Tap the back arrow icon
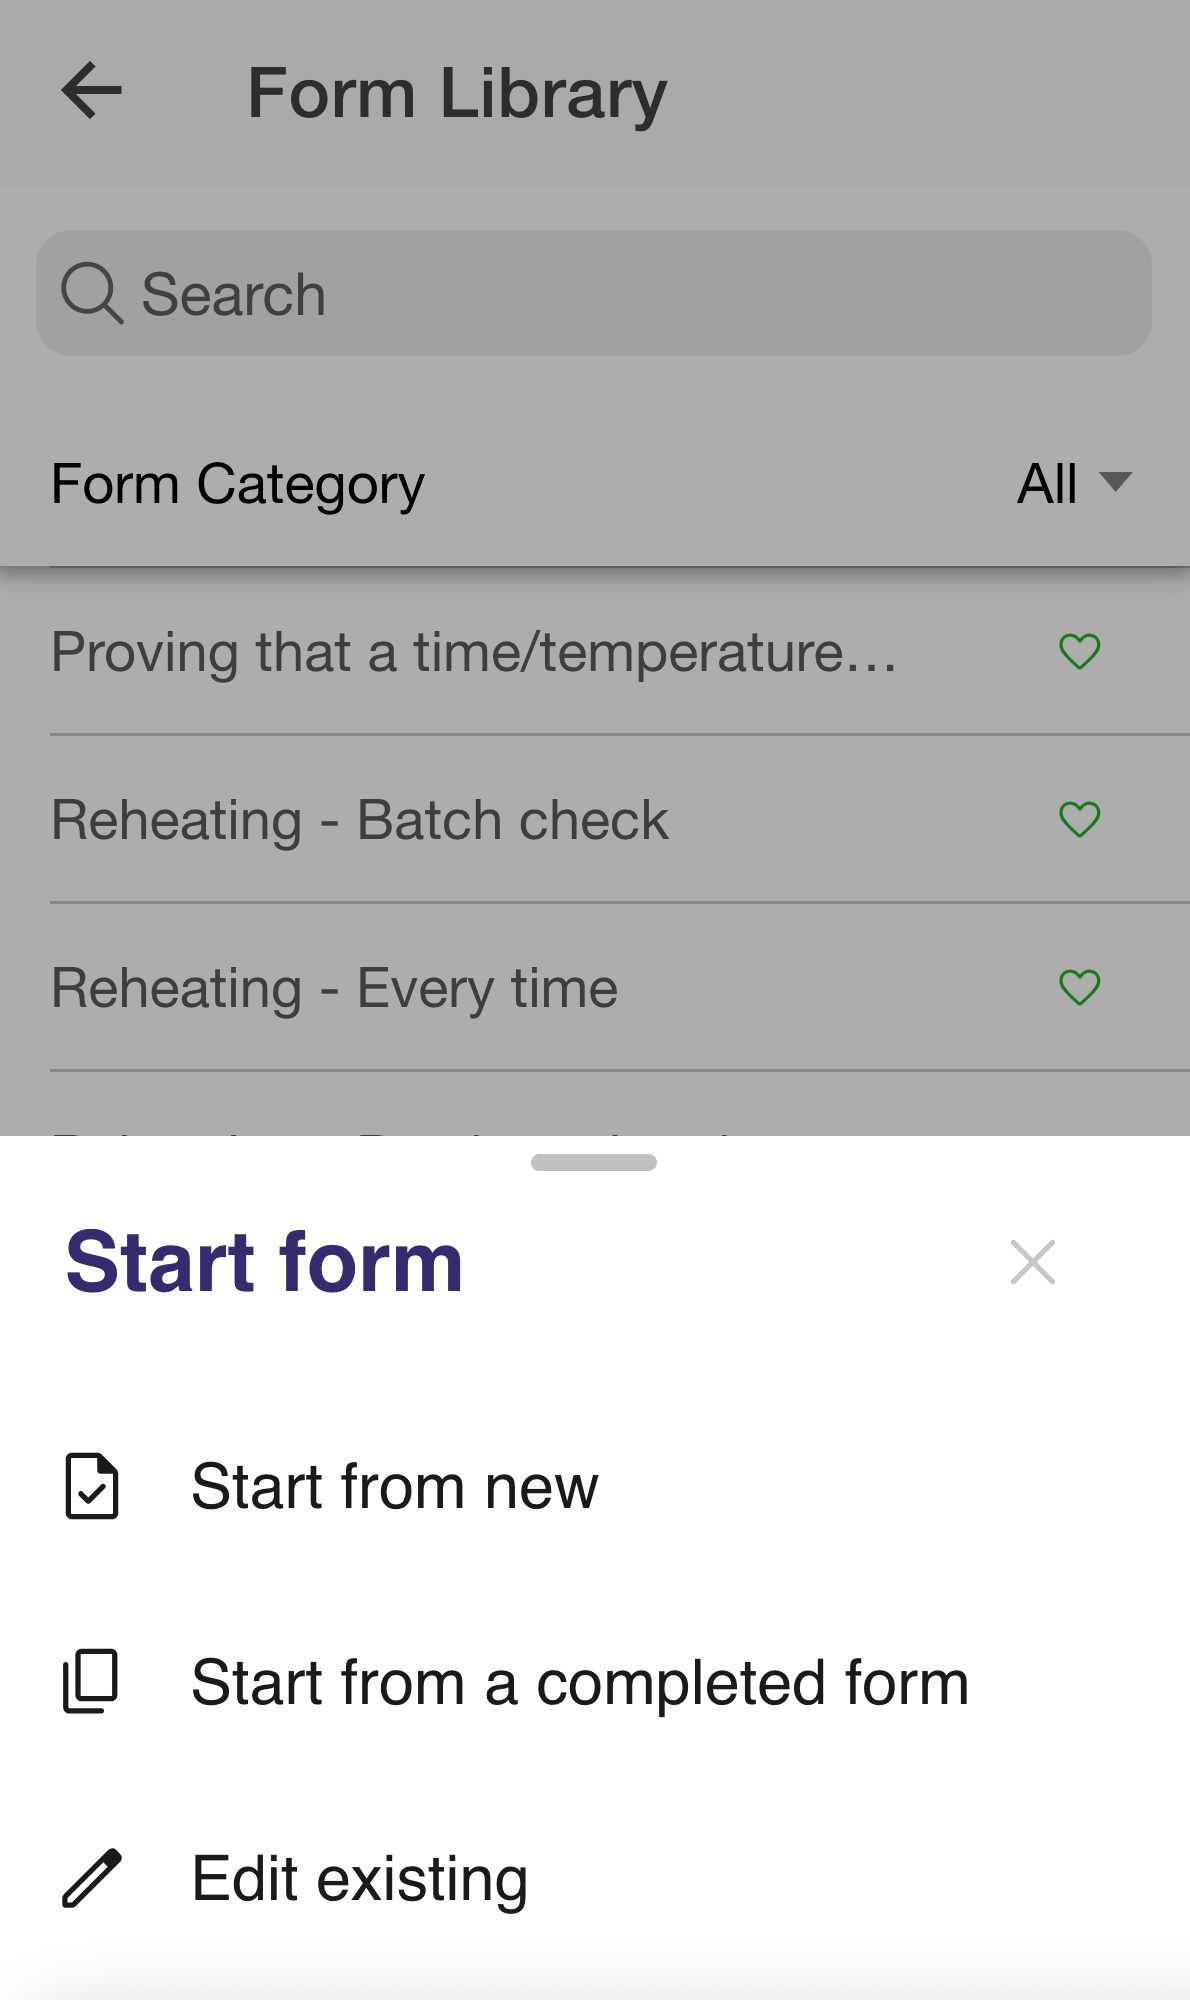This screenshot has width=1190, height=2000. pos(91,91)
